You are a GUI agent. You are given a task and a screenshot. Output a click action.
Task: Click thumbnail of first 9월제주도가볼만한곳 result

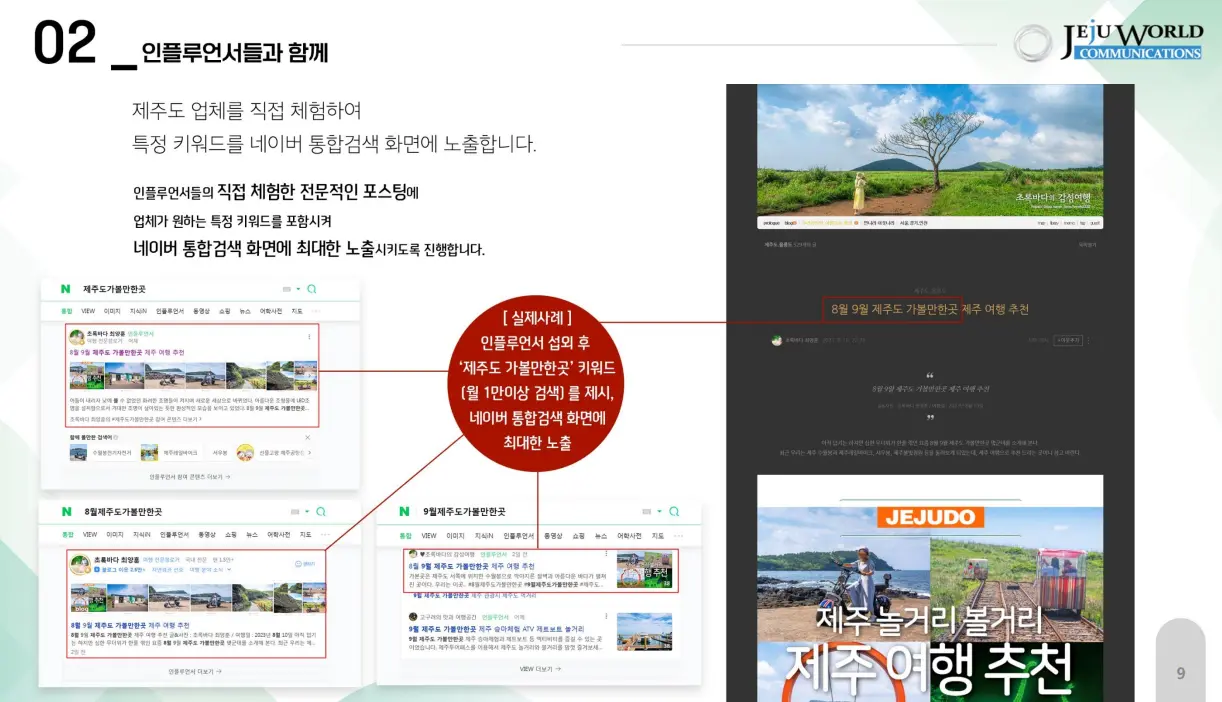[x=644, y=569]
